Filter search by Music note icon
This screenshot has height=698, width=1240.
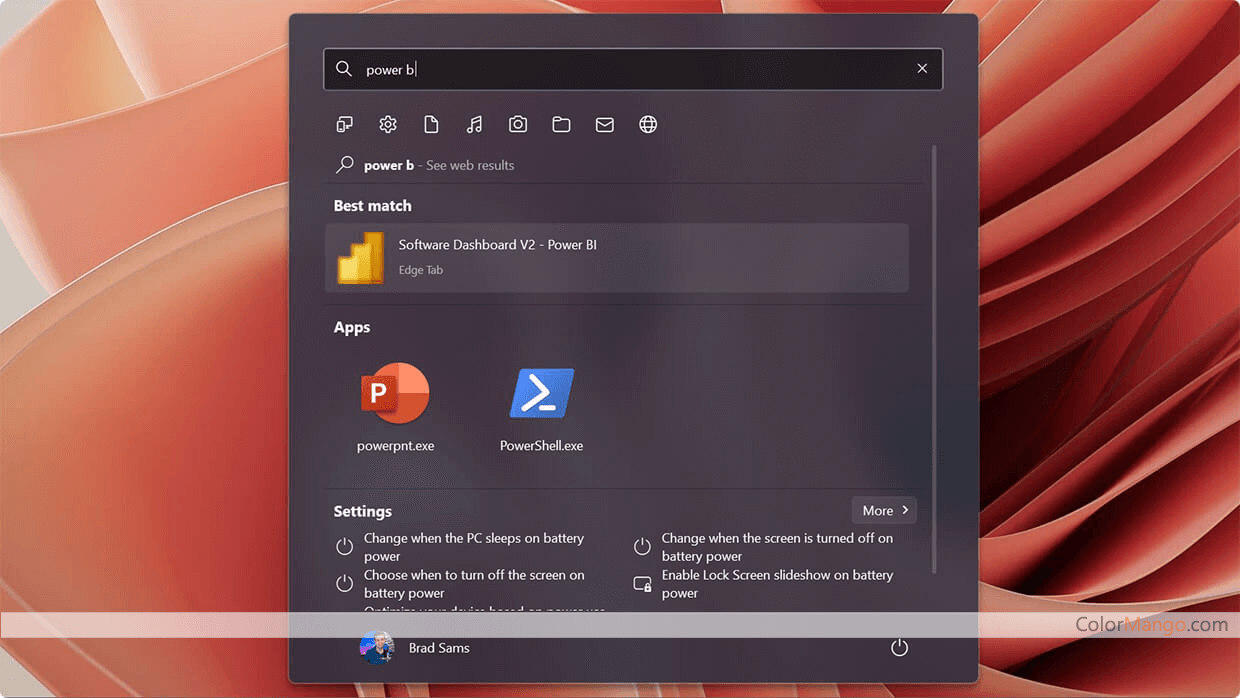(474, 125)
